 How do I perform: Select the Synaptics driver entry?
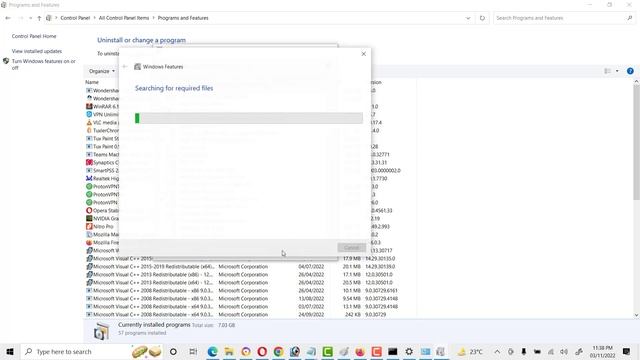(102, 162)
